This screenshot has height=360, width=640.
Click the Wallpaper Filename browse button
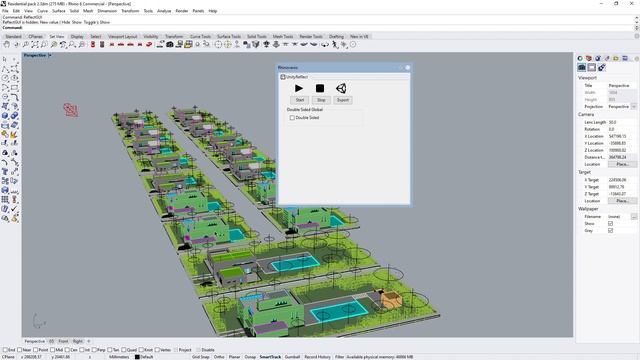[x=634, y=217]
